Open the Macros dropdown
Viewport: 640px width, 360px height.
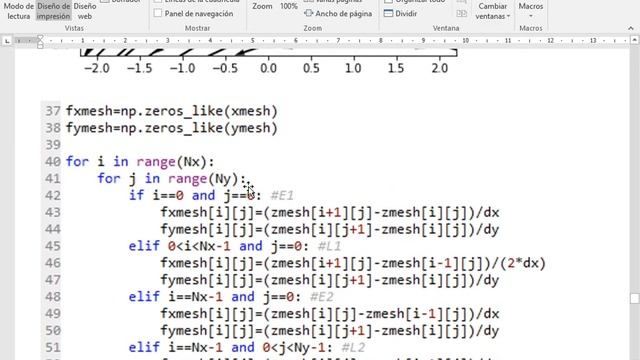(531, 11)
